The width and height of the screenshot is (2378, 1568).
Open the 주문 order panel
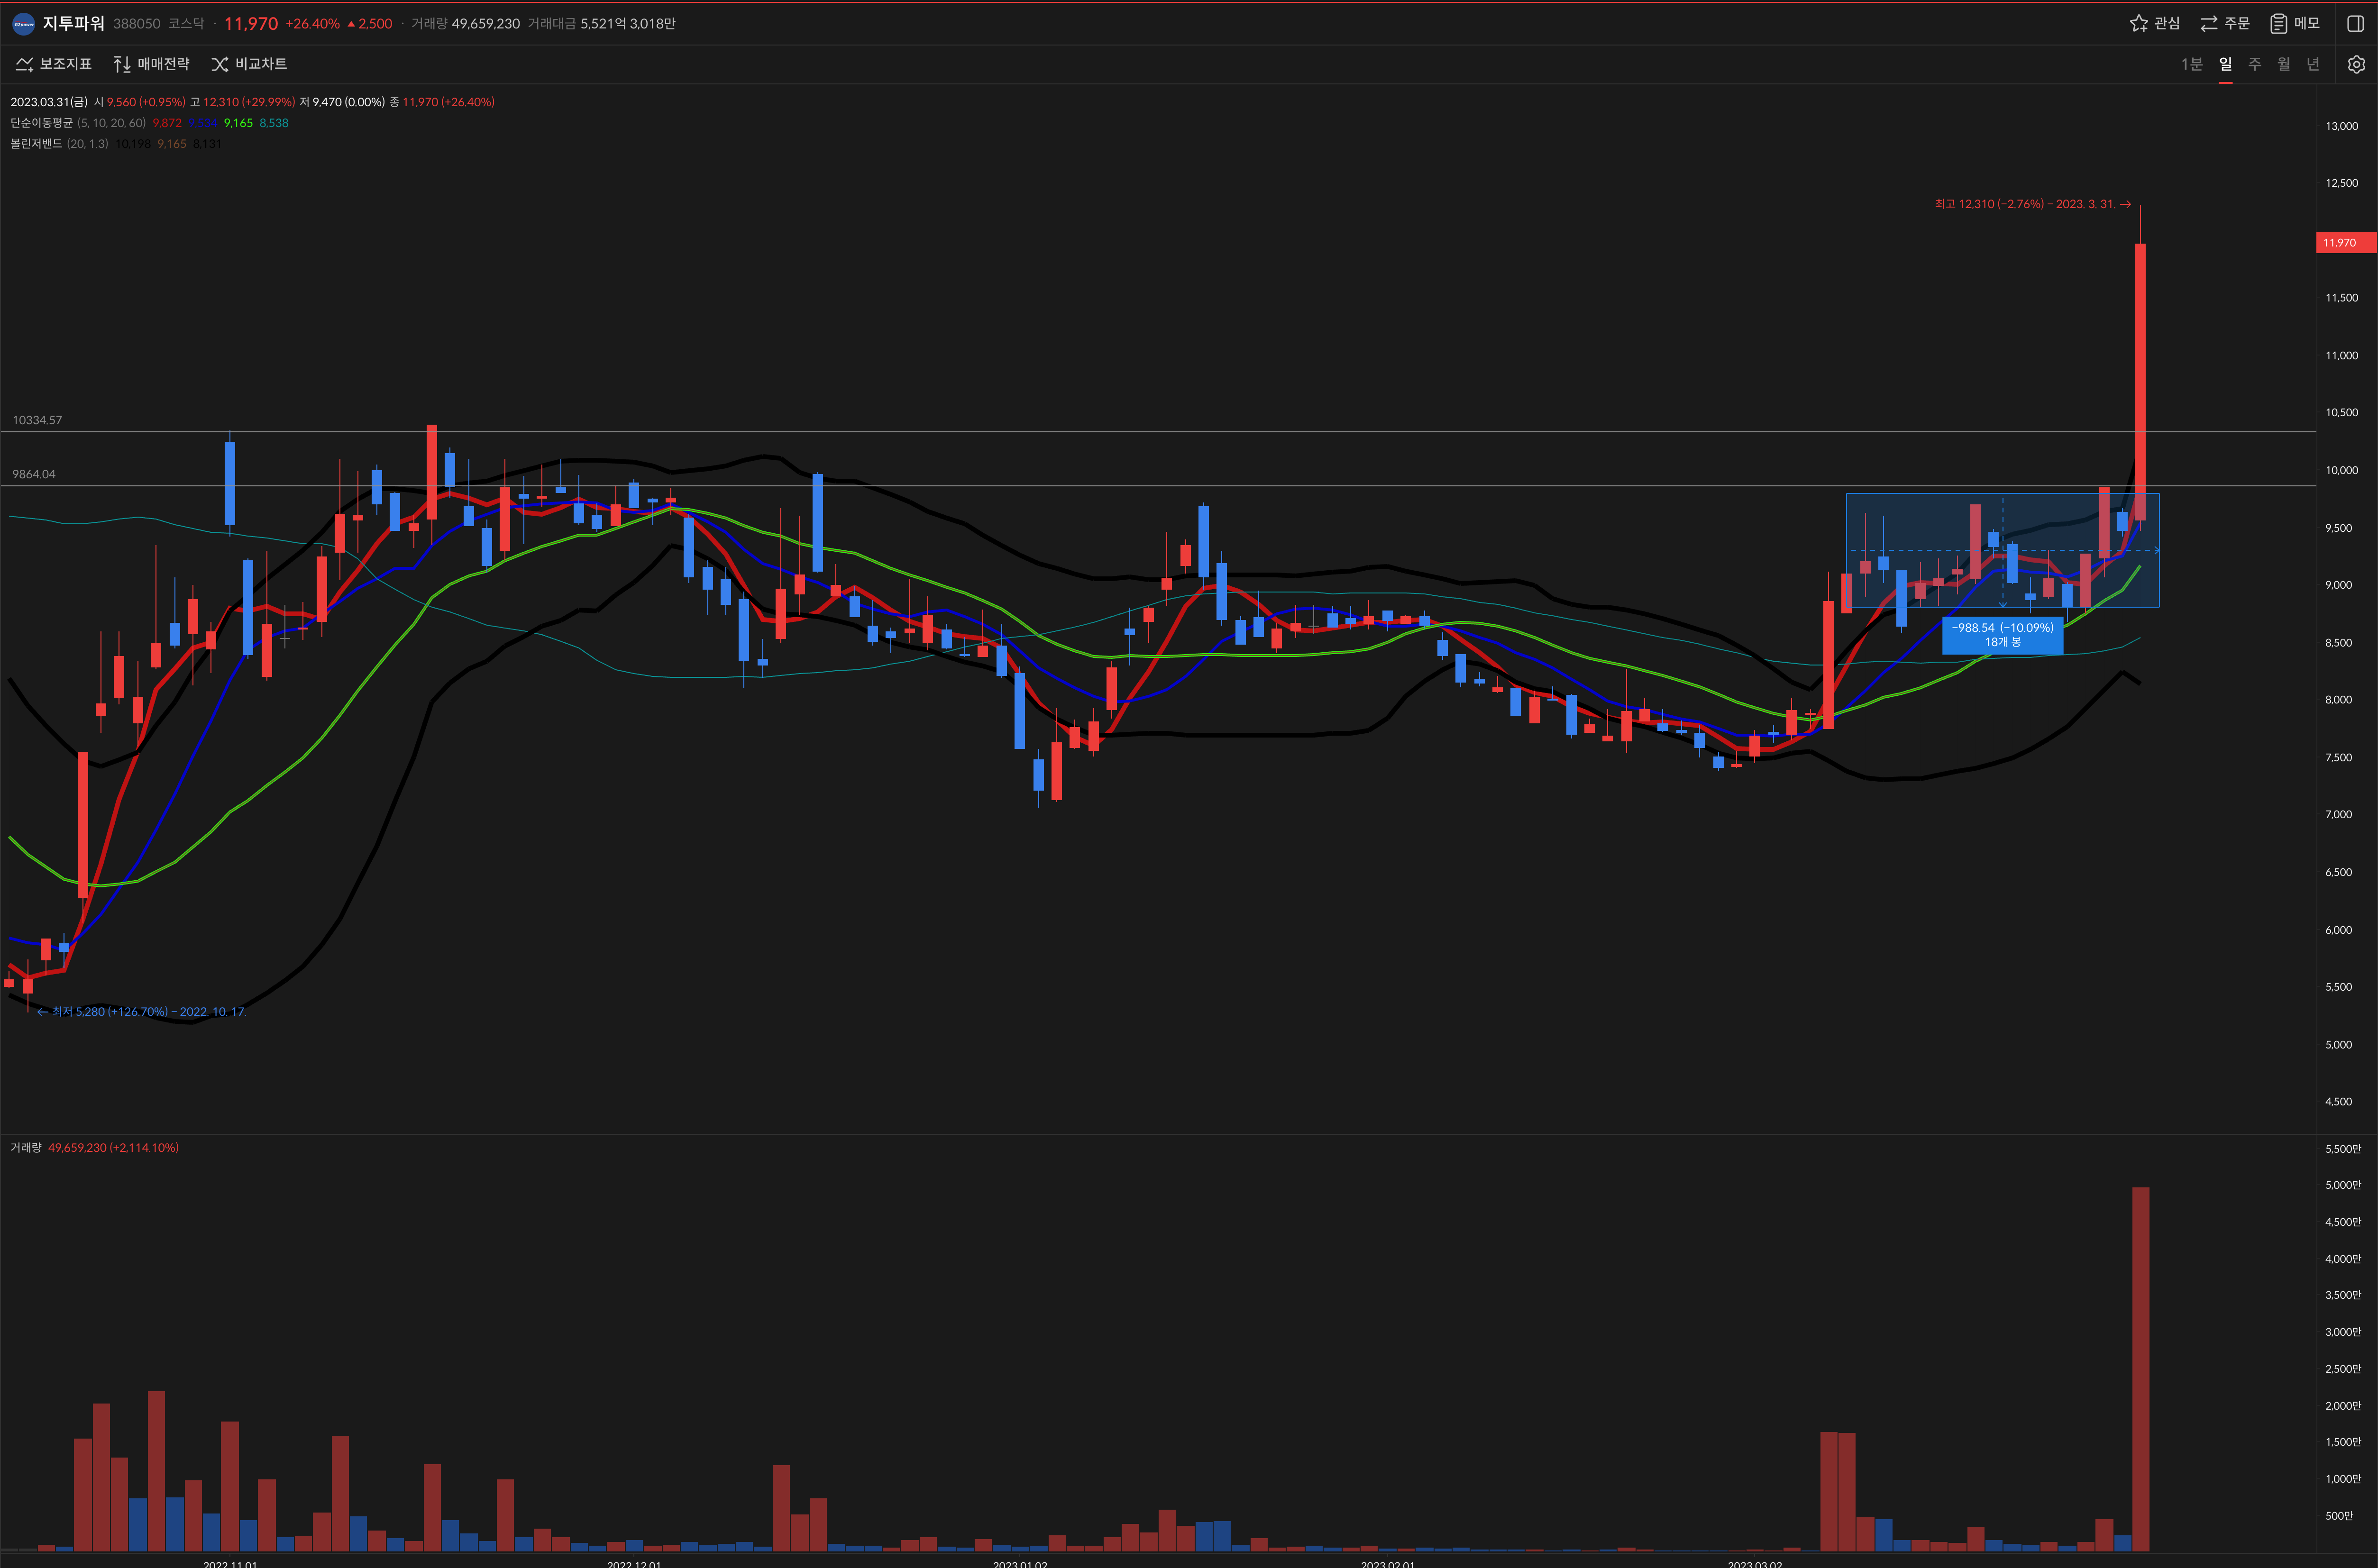pyautogui.click(x=2224, y=23)
